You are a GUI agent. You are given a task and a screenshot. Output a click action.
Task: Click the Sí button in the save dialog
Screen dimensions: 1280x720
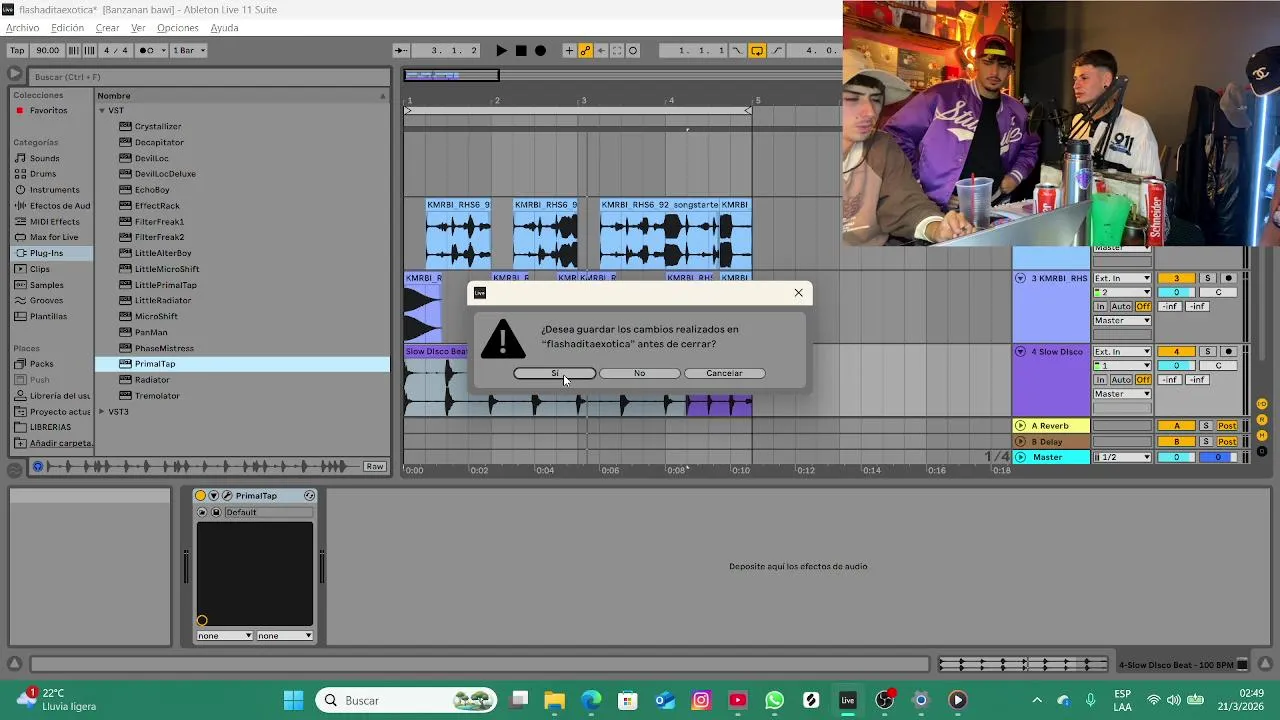click(555, 373)
